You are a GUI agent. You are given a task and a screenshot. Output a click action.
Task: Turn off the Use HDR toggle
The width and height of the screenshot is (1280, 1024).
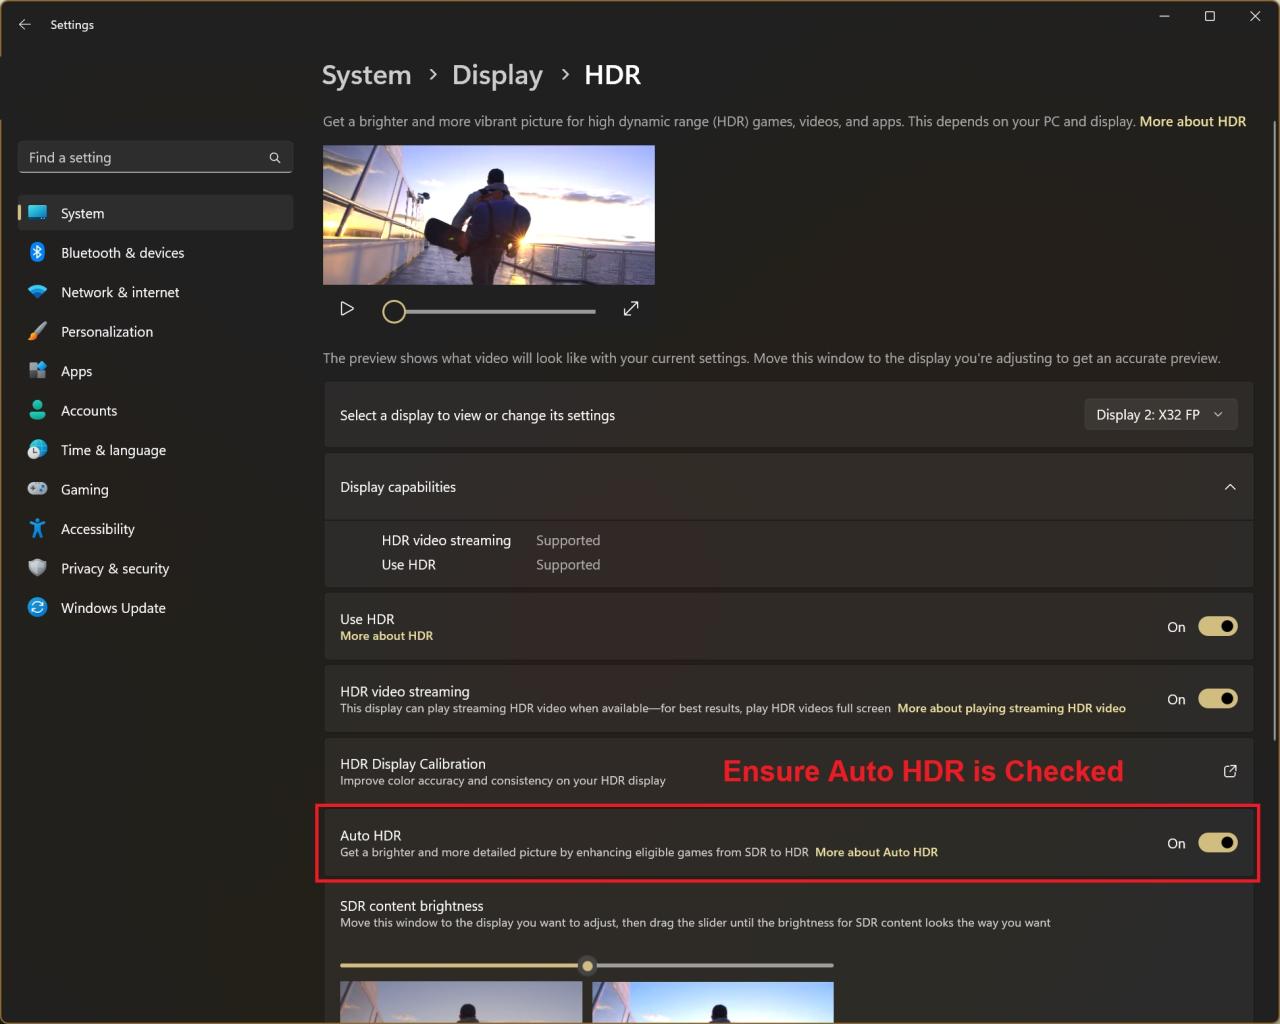tap(1217, 627)
